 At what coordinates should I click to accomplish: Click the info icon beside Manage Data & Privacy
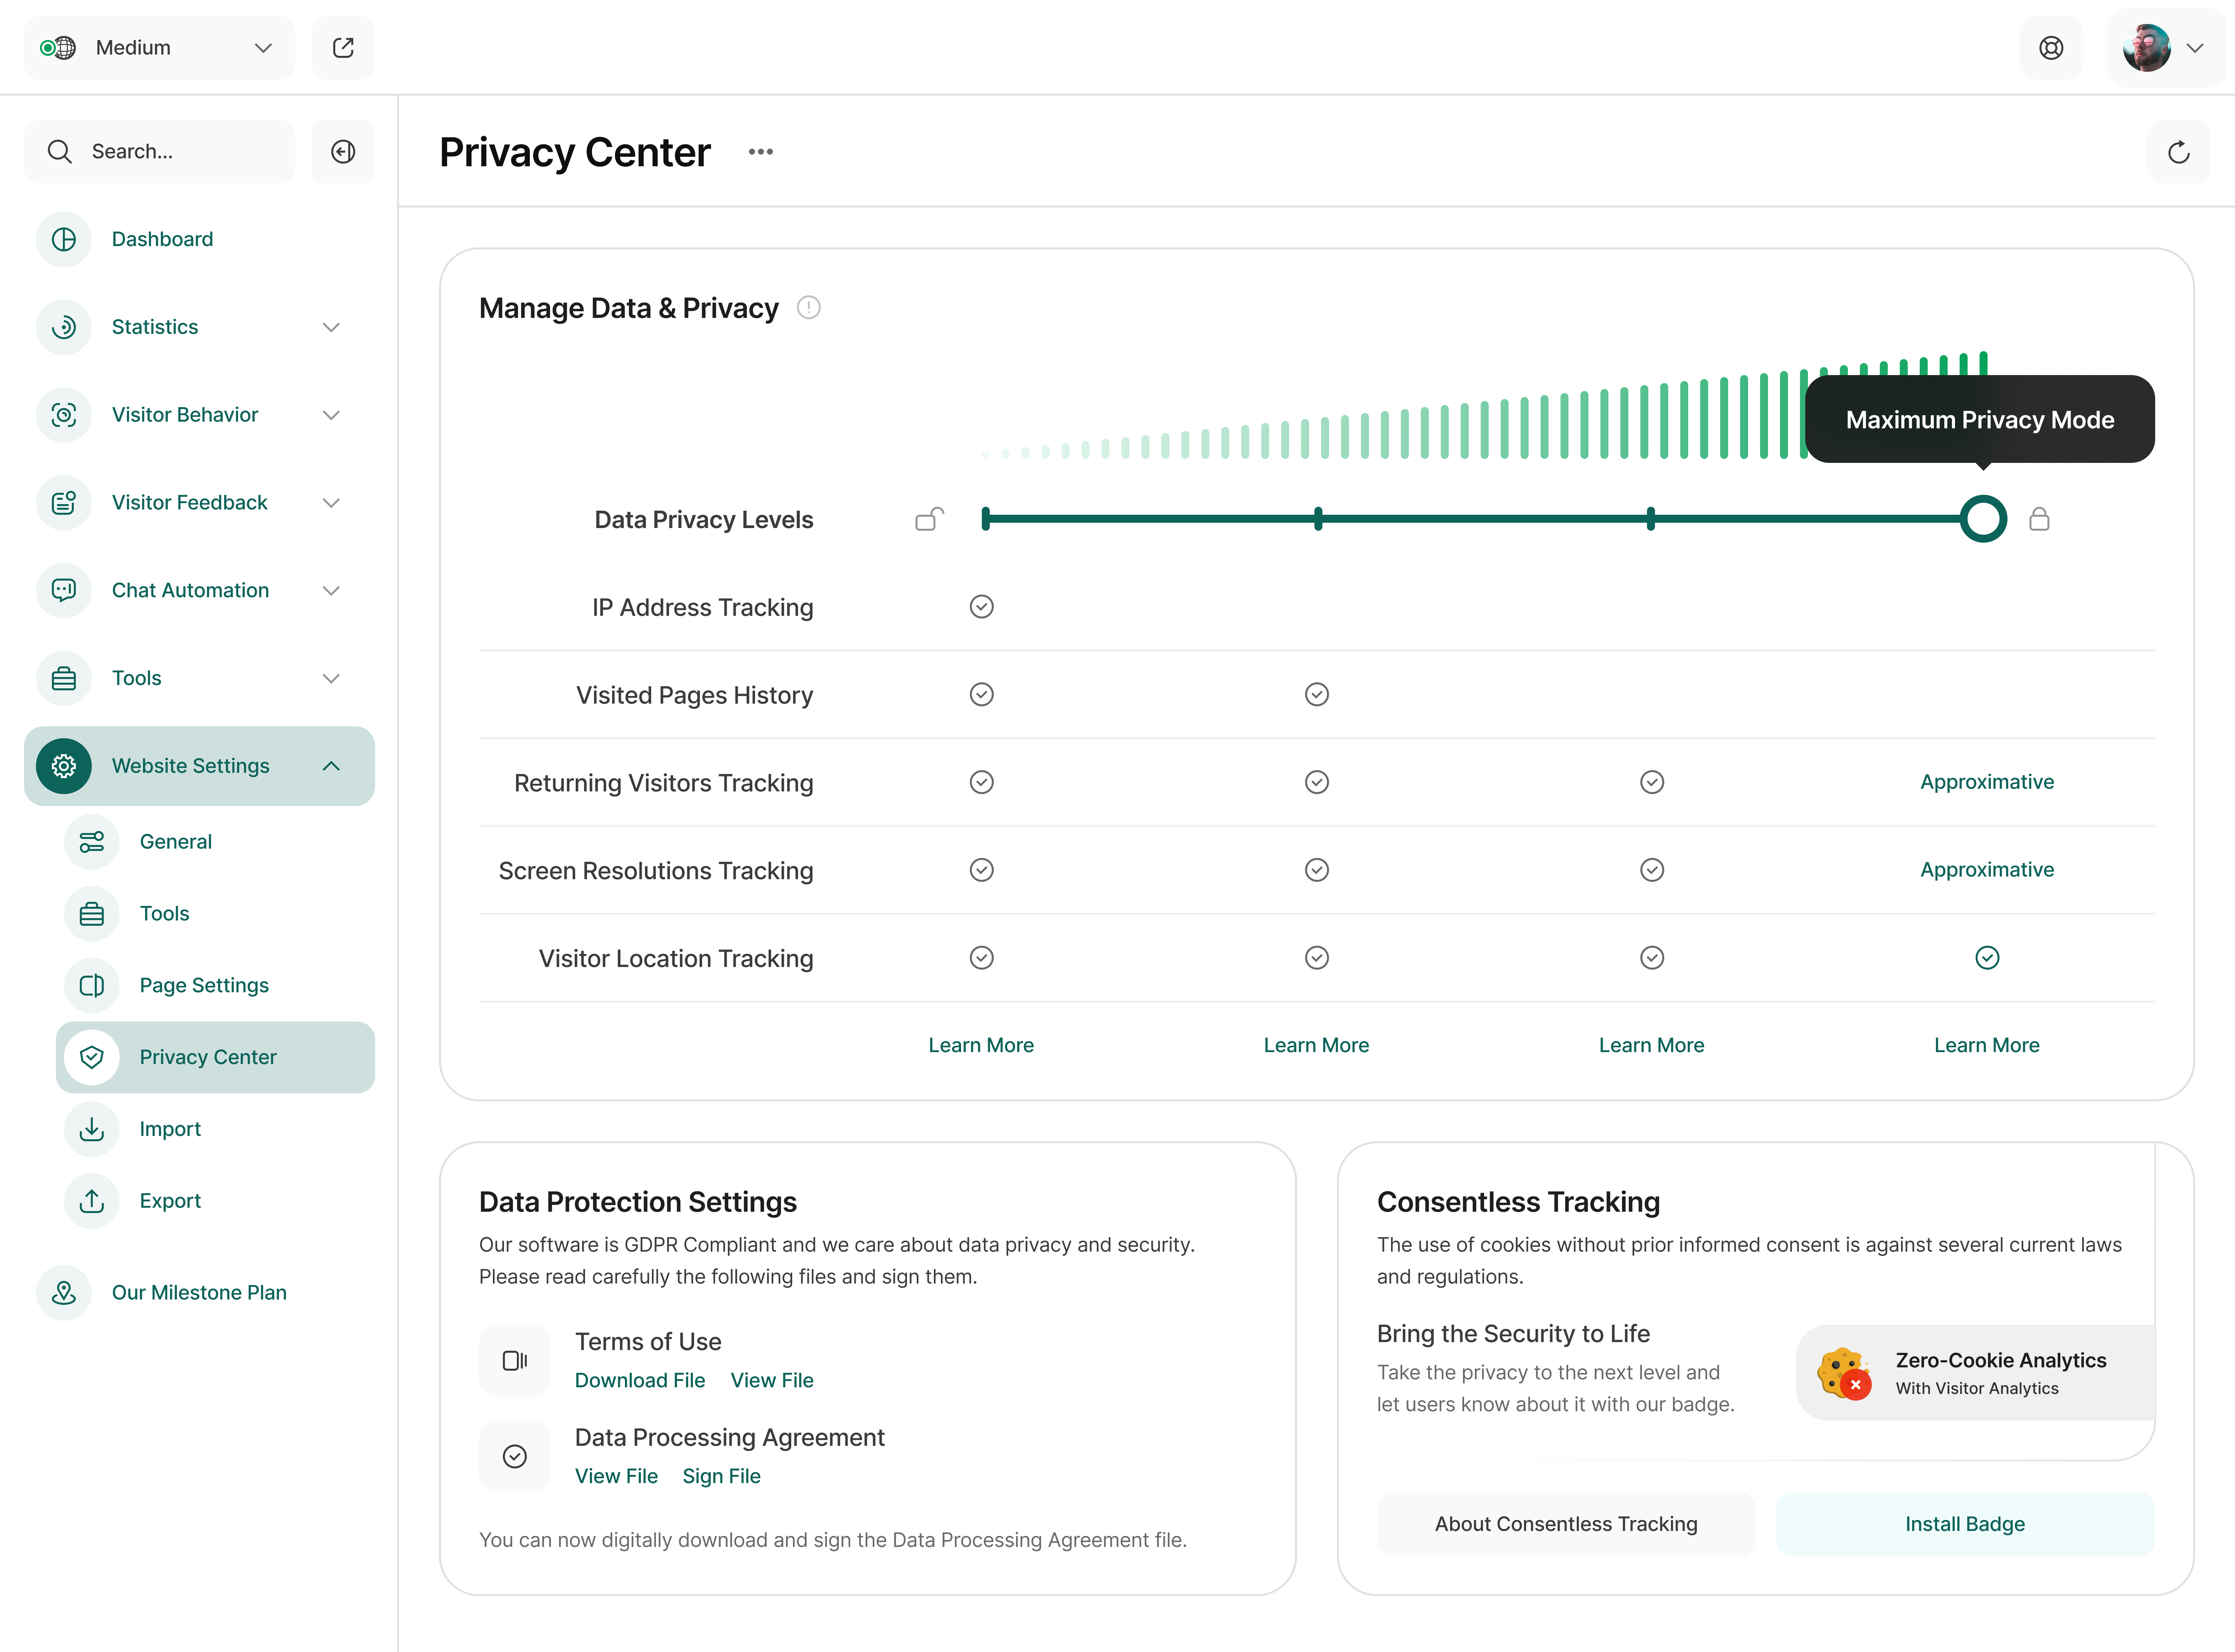pos(808,308)
